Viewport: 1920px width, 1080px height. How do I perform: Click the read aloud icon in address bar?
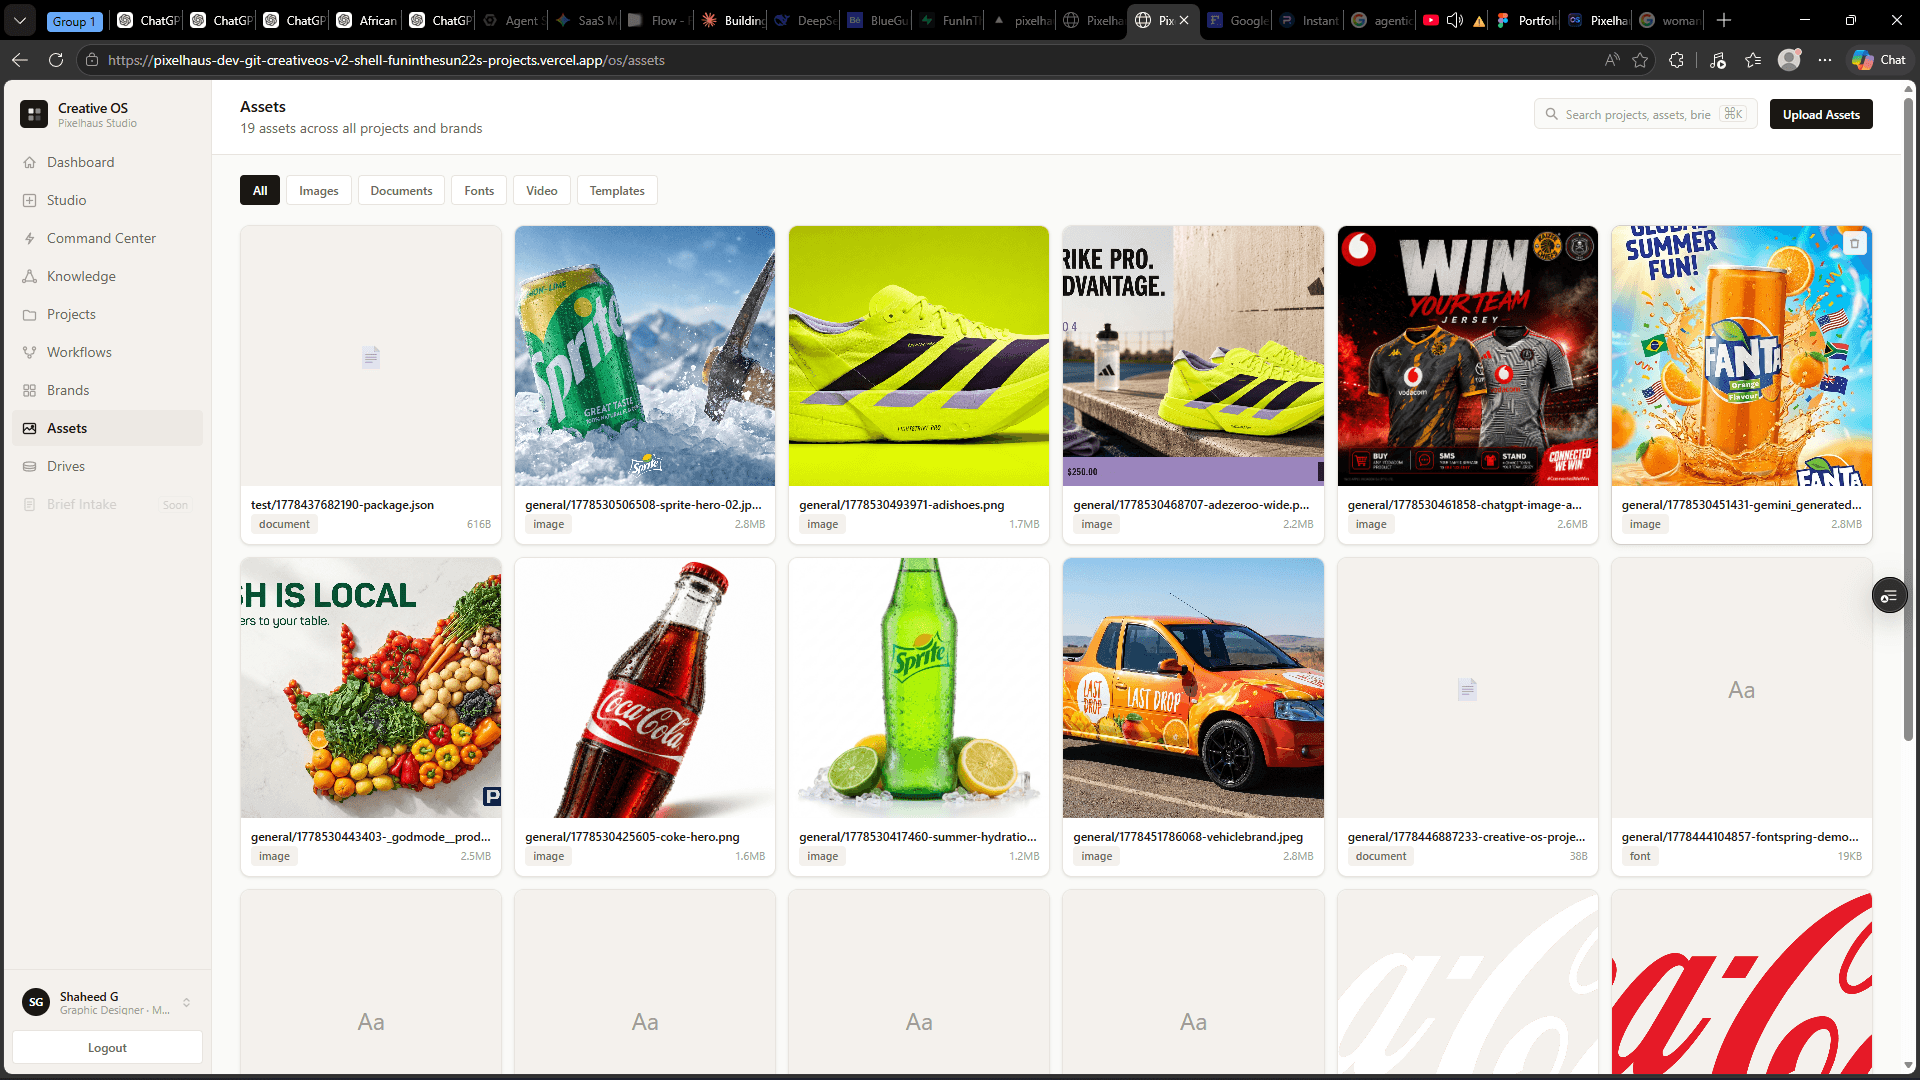click(x=1612, y=60)
